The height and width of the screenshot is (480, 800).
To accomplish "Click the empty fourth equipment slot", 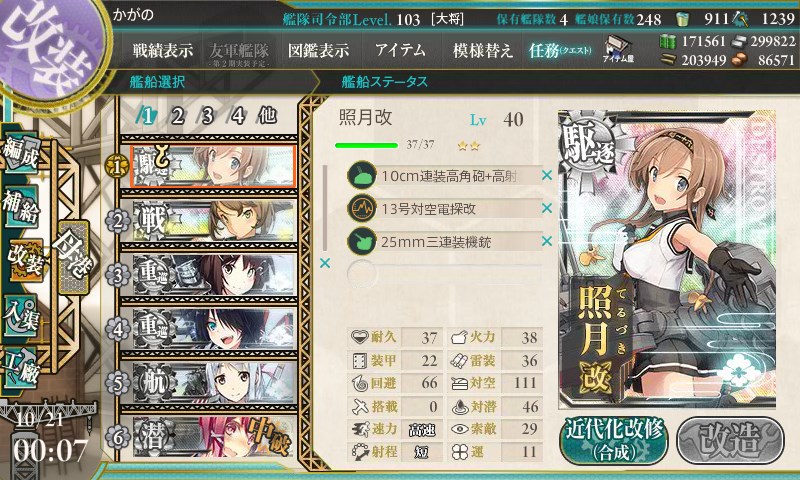I will tap(444, 274).
